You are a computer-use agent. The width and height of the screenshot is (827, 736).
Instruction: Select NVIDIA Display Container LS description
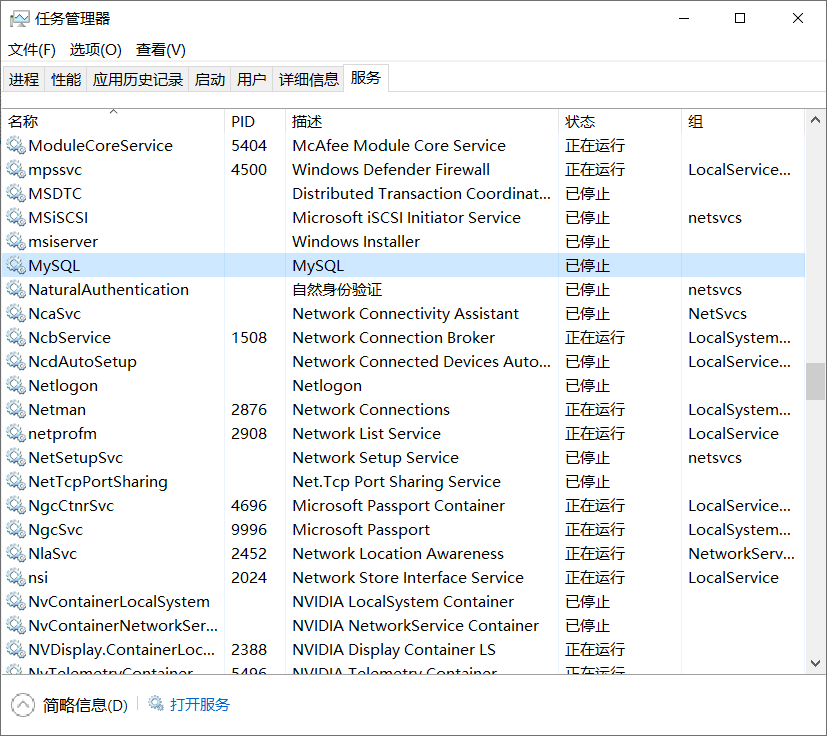393,649
